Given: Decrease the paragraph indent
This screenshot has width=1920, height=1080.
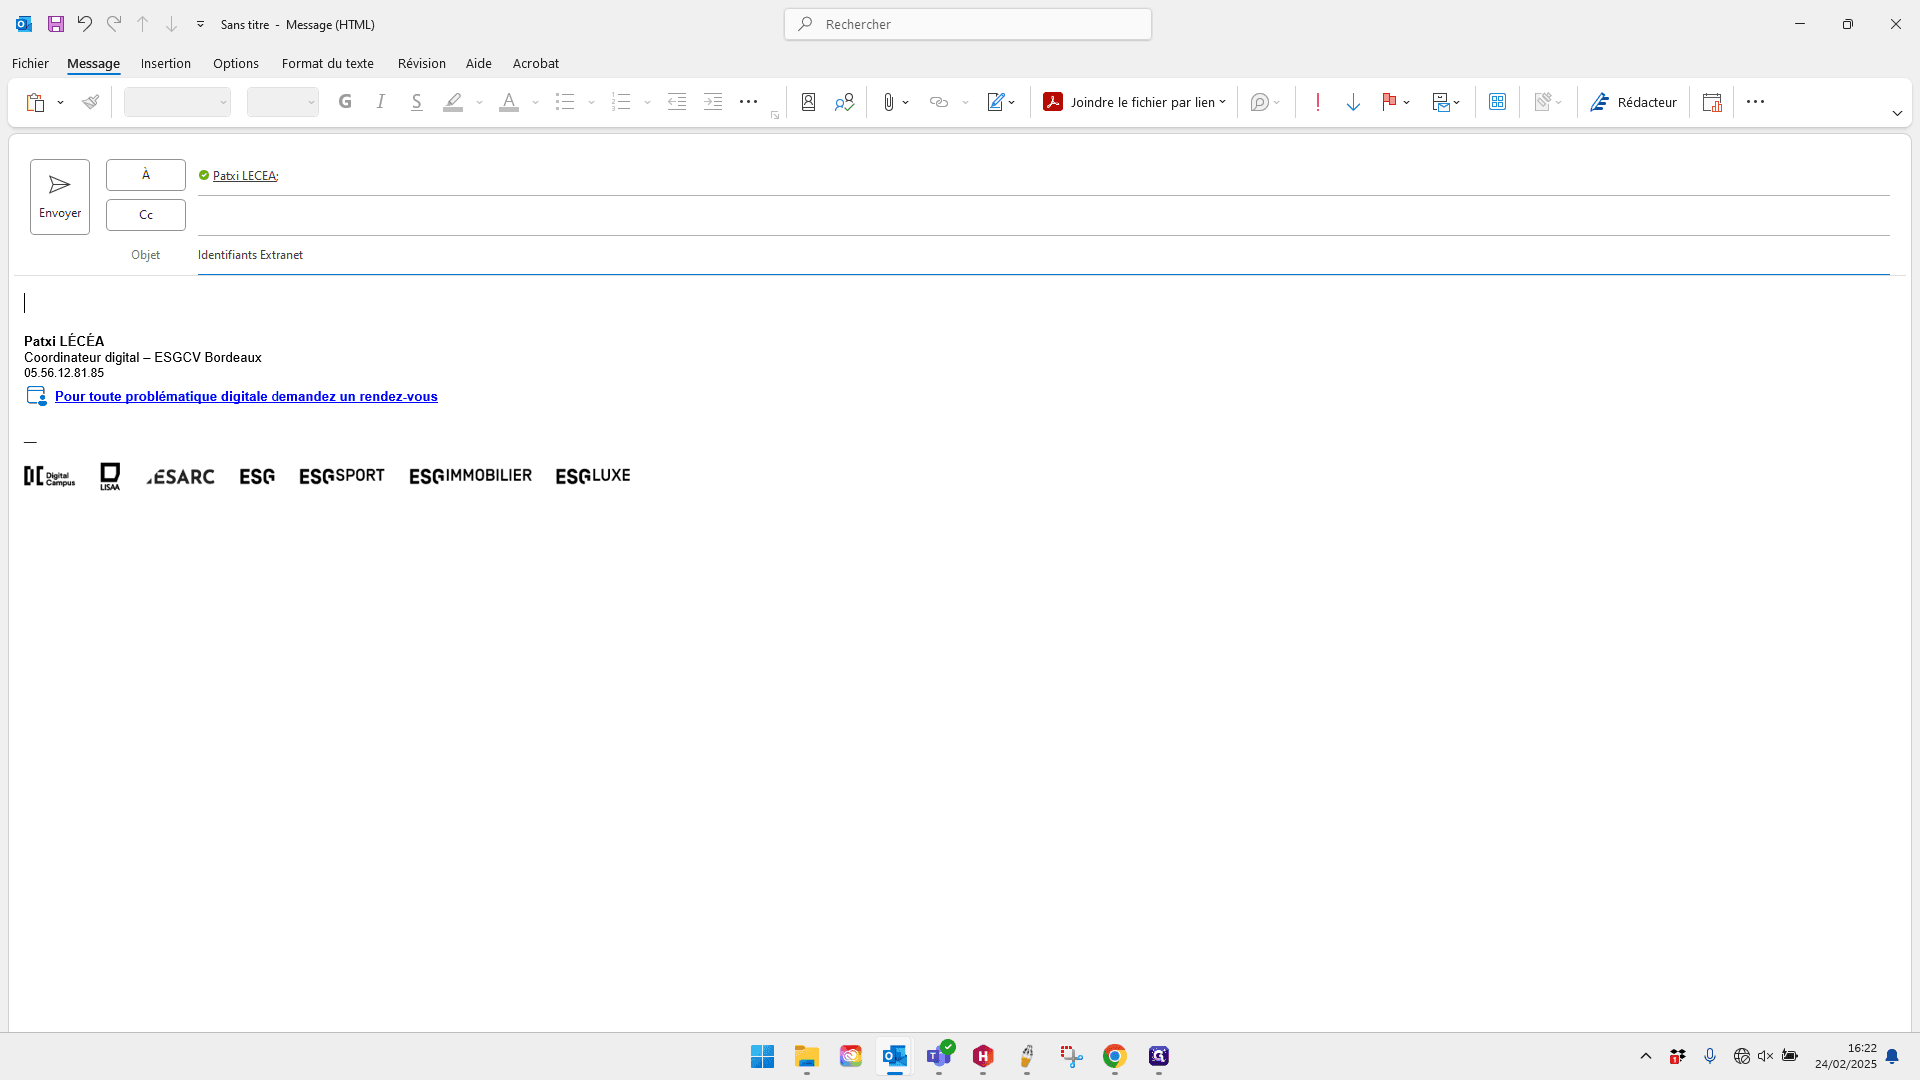Looking at the screenshot, I should click(x=677, y=102).
